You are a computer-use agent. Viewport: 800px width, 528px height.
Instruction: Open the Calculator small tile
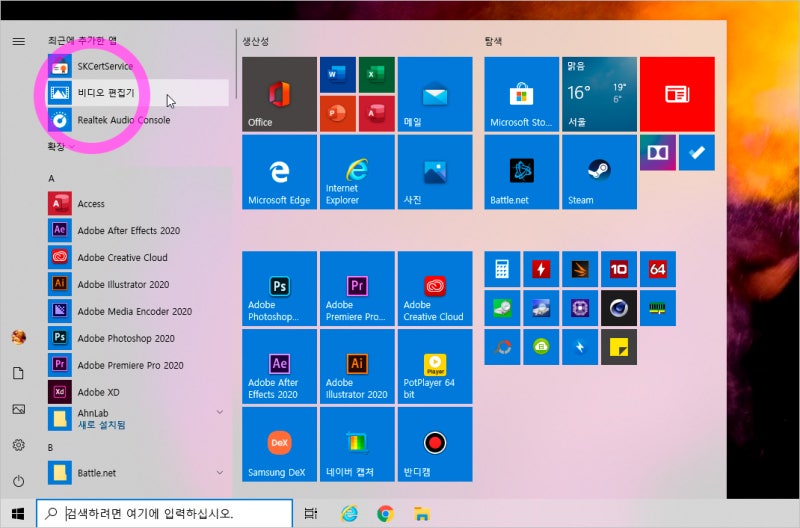[x=502, y=269]
